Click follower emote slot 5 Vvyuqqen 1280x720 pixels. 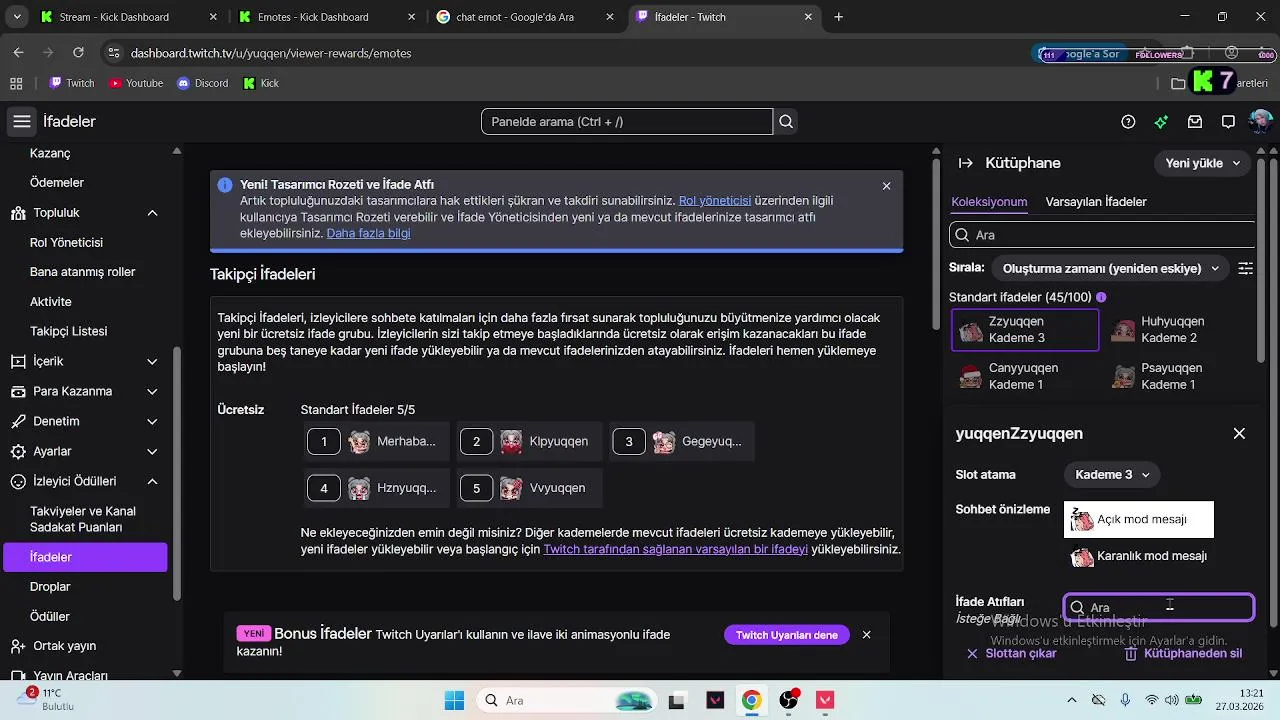[x=530, y=488]
